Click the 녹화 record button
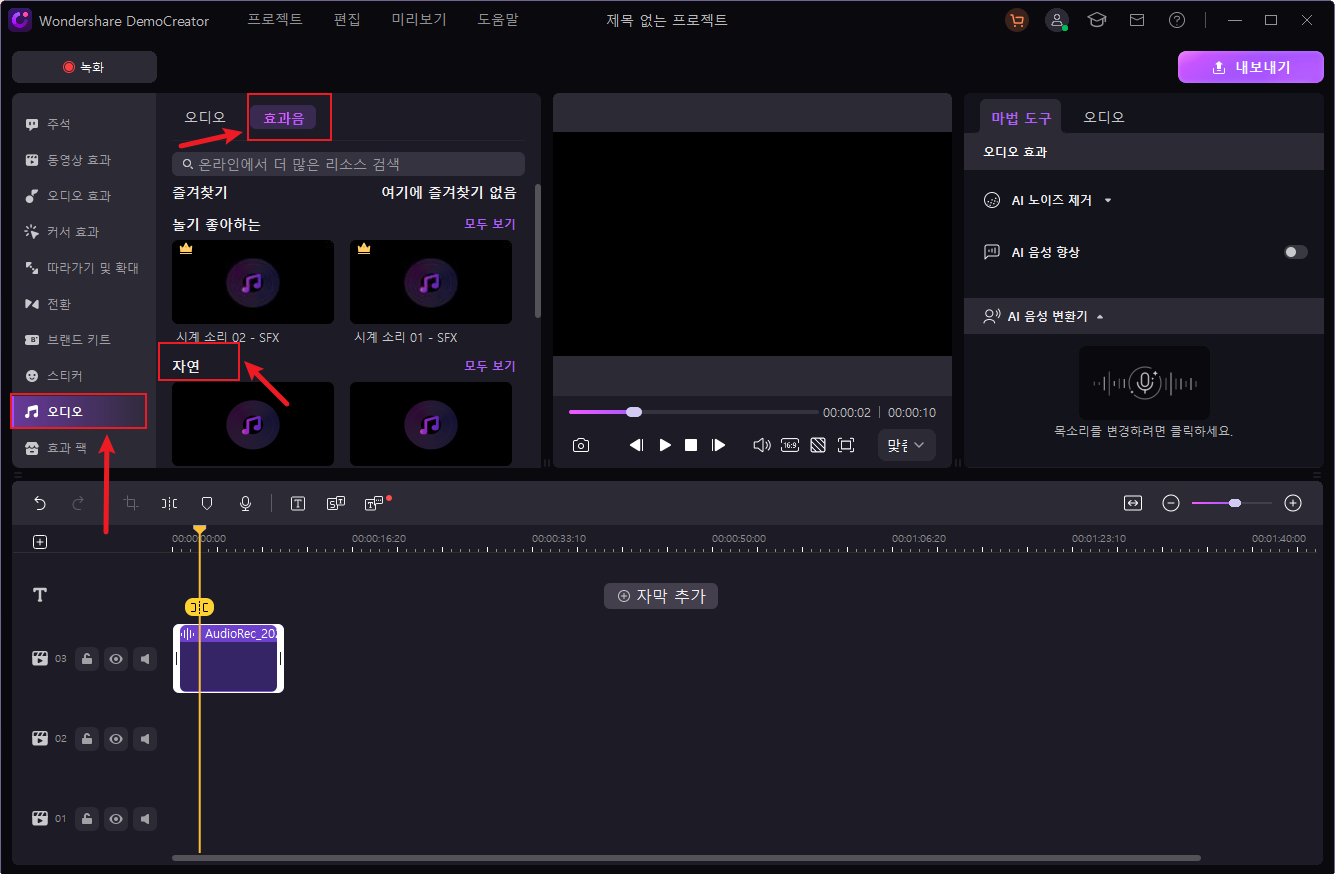Viewport: 1335px width, 874px height. 84,67
